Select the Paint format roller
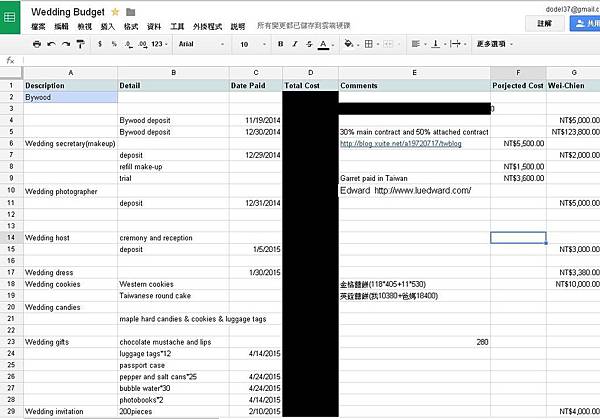The image size is (600, 419). point(80,44)
